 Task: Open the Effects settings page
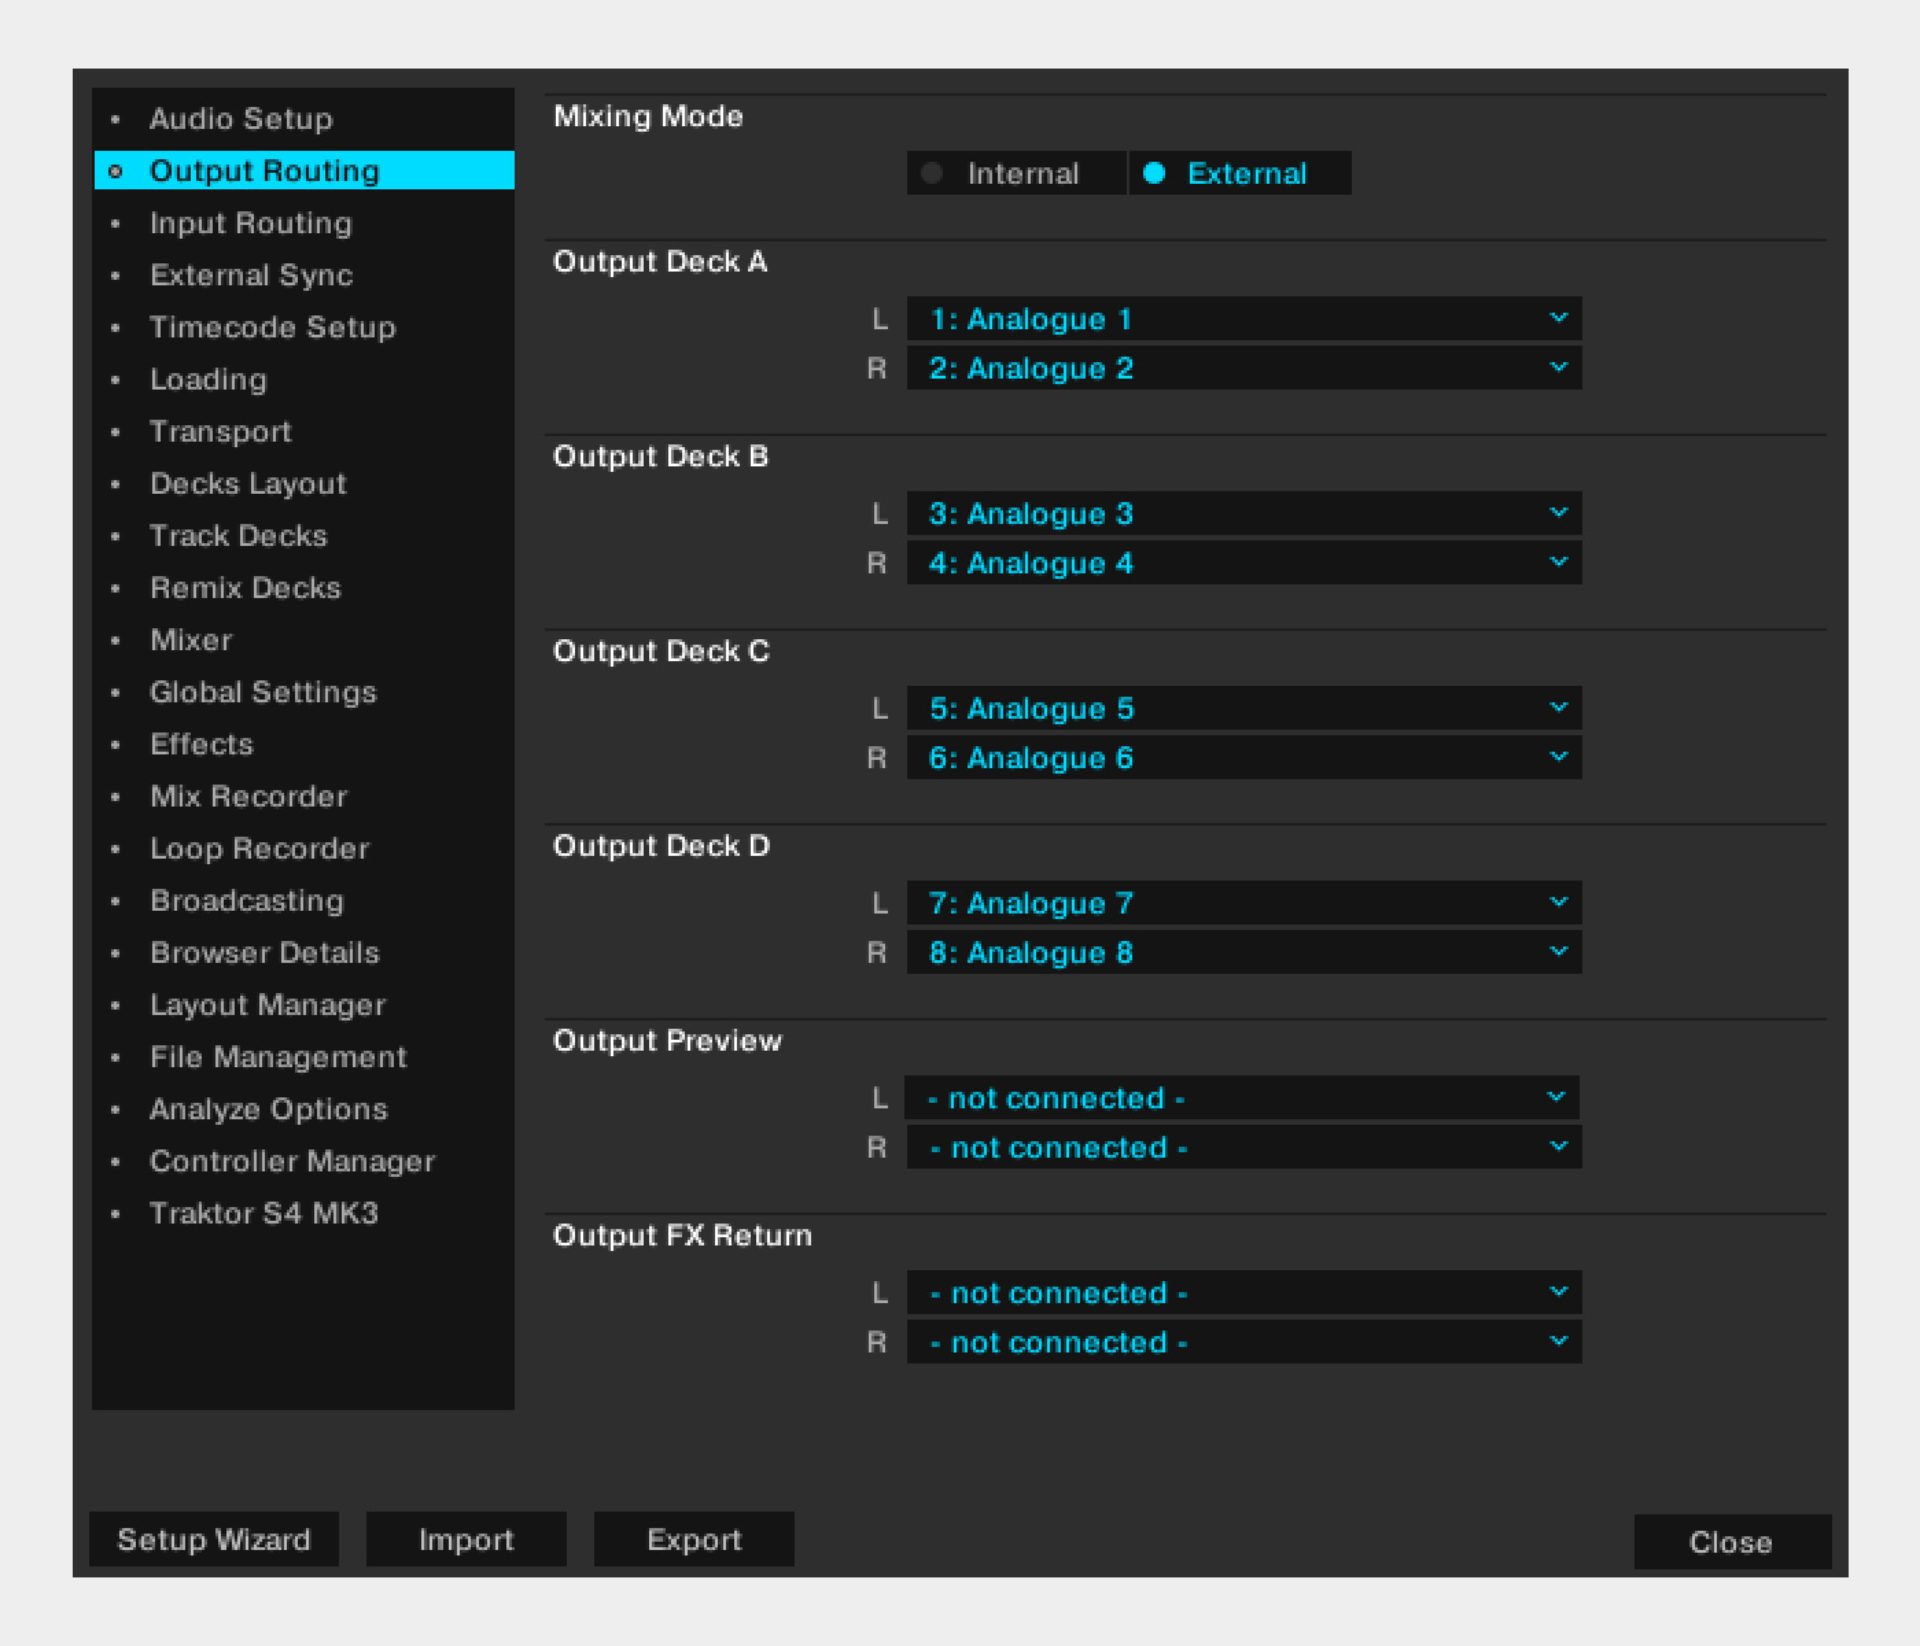(x=200, y=744)
